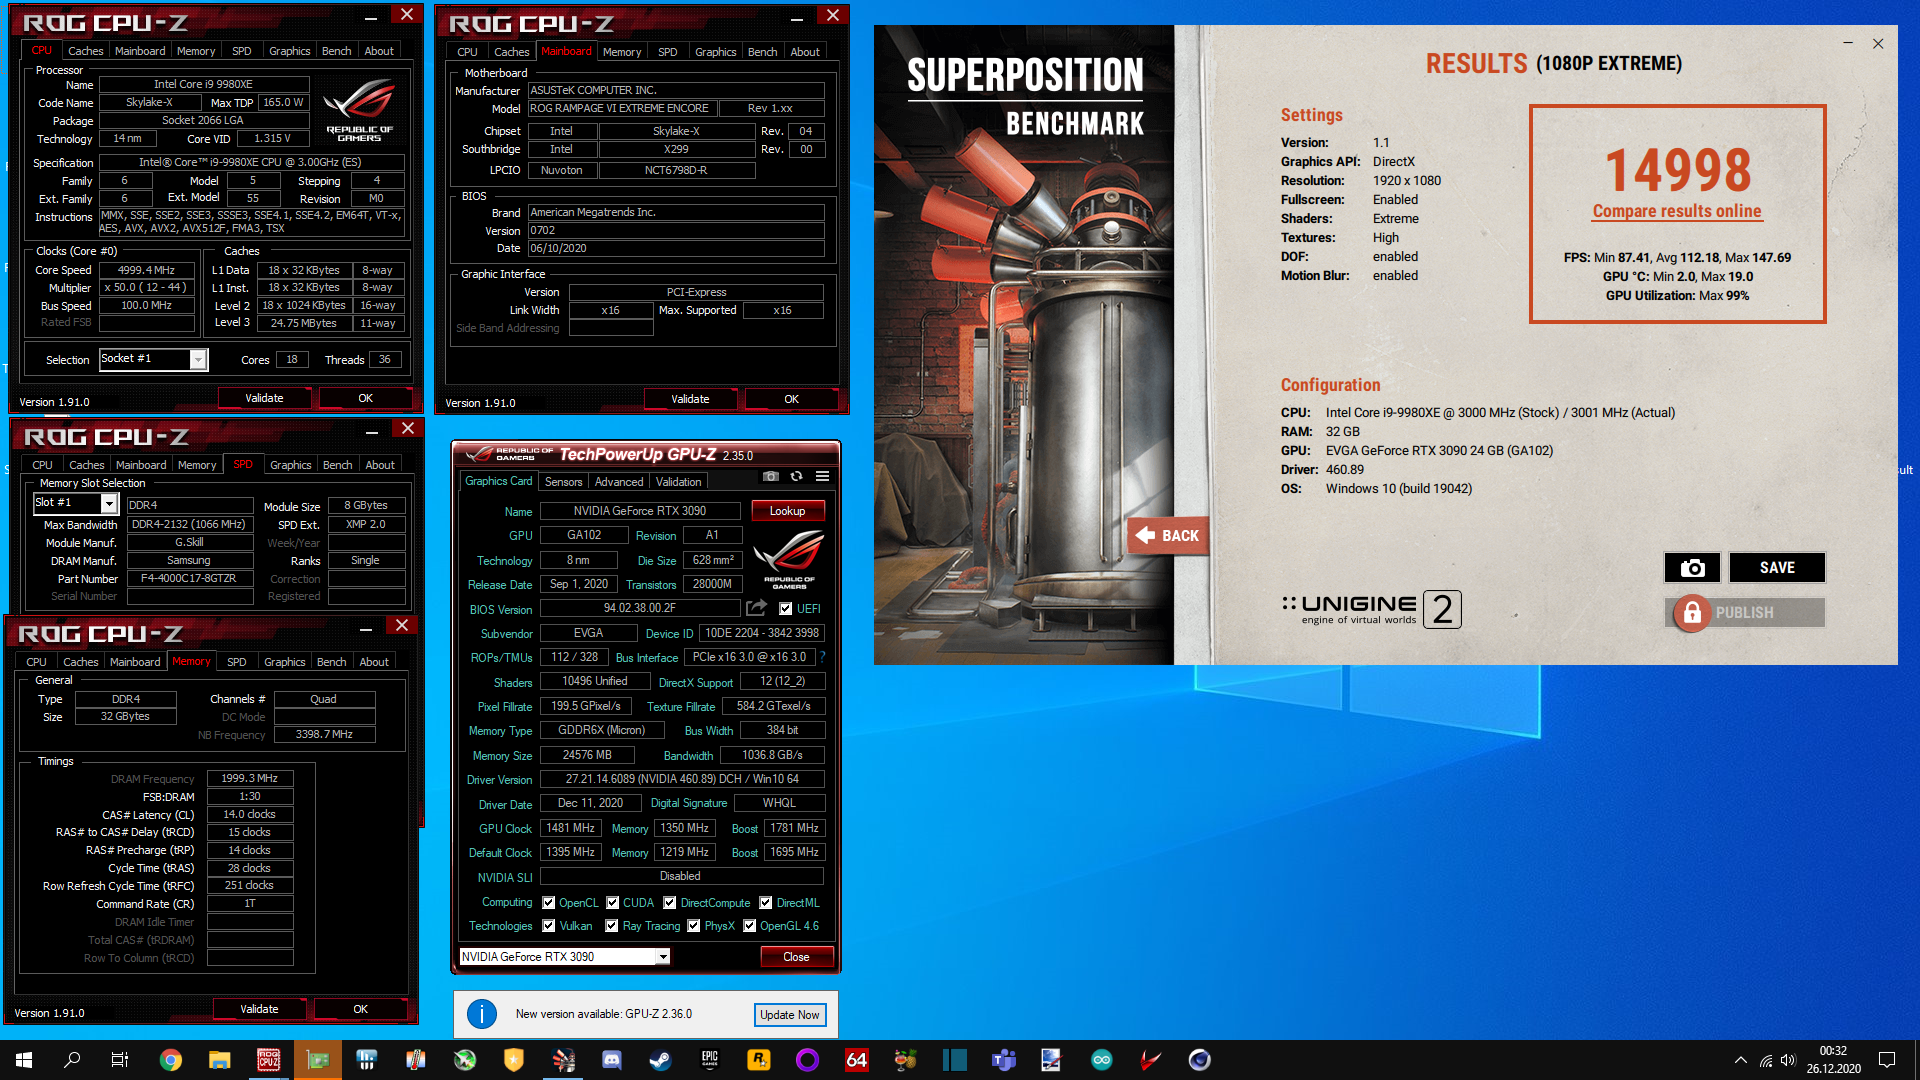Toggle the DirectML checkbox
The image size is (1920, 1080).
(x=766, y=902)
